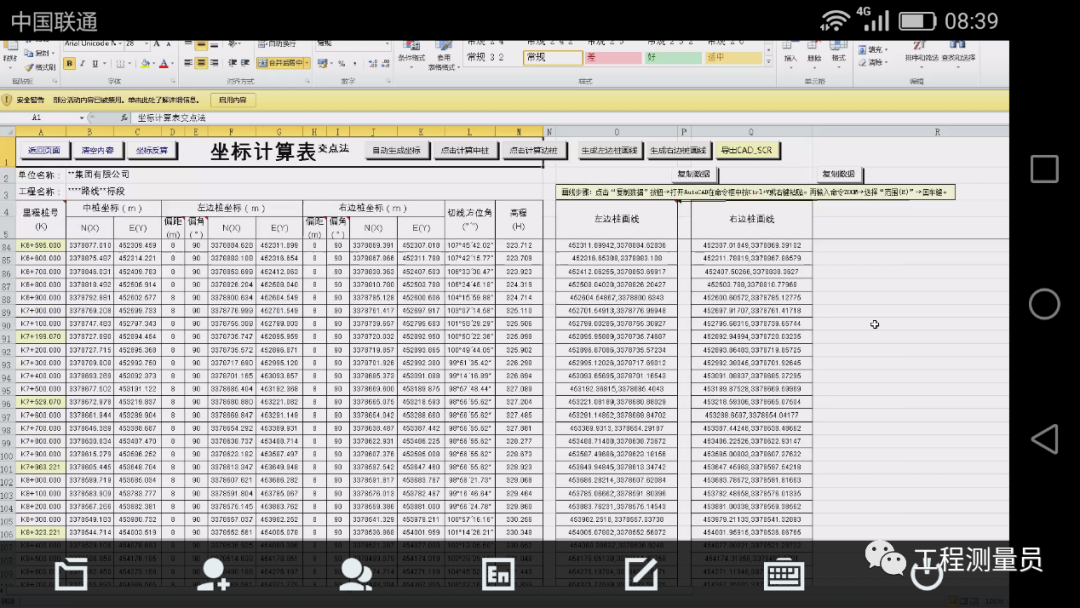Toggle middle vertical alignment

pyautogui.click(x=201, y=45)
